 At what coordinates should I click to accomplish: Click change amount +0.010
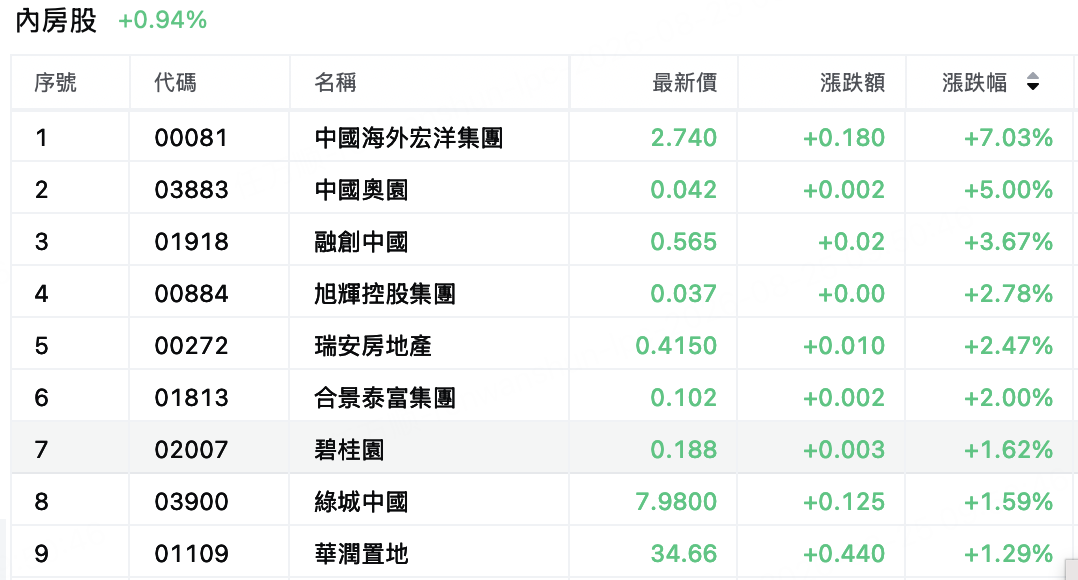pos(844,346)
